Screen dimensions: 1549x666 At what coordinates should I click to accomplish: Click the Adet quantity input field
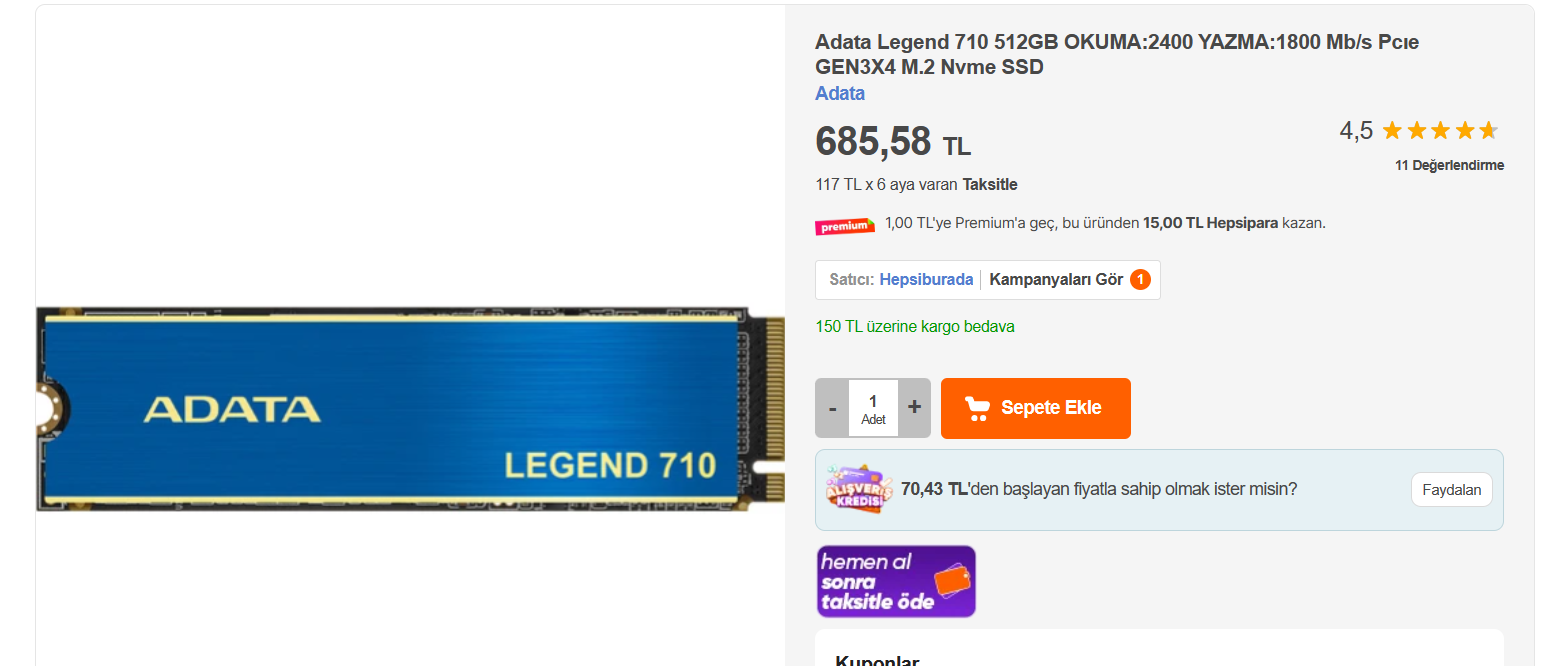point(873,408)
